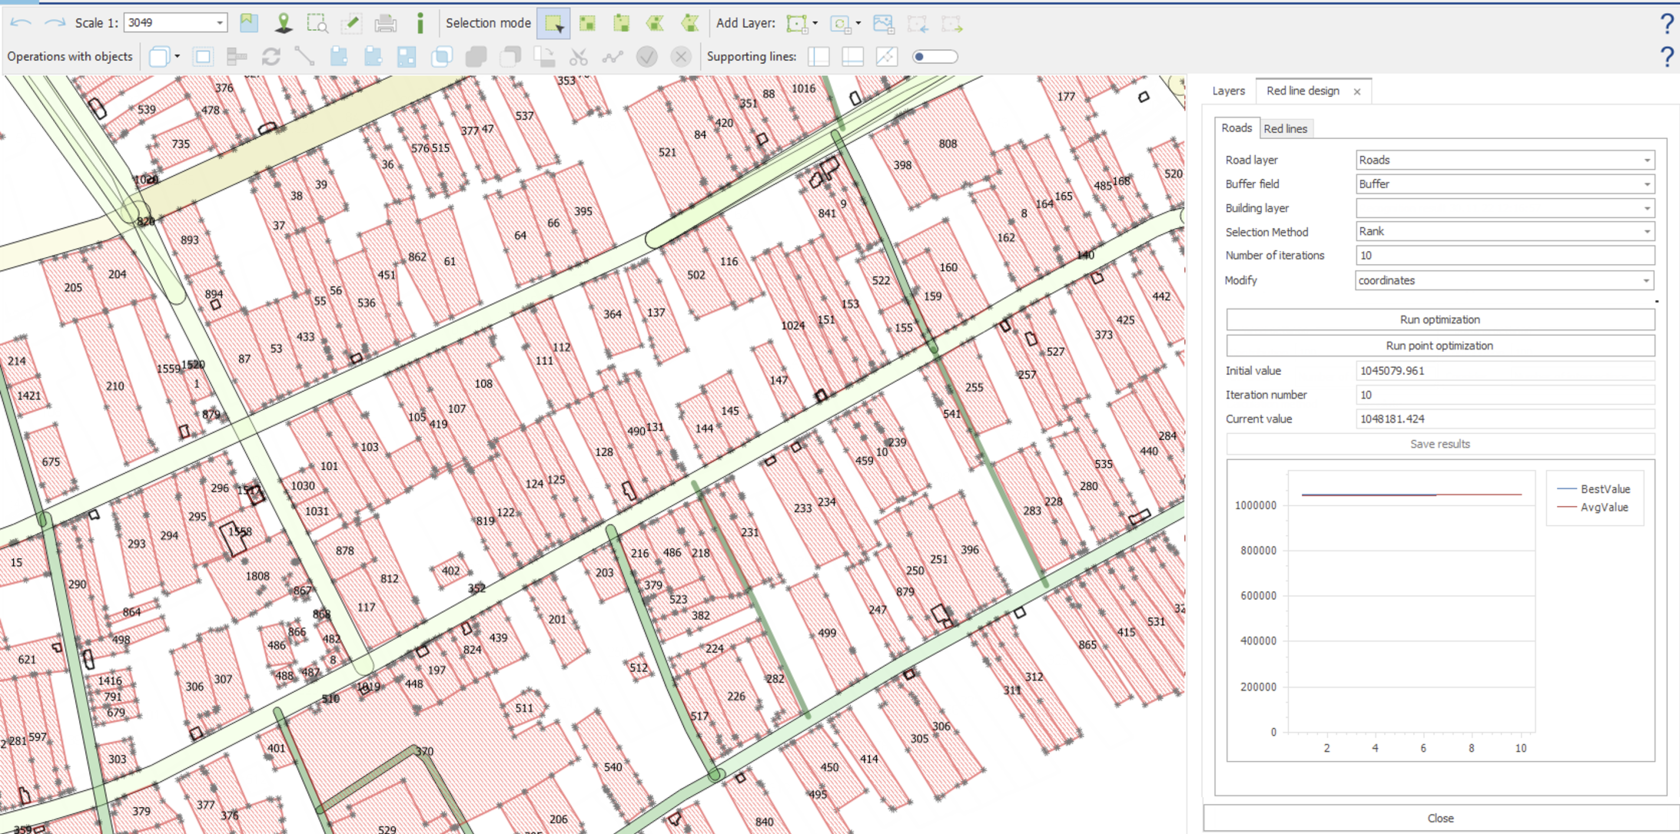Click the square frame object icon
Image resolution: width=1680 pixels, height=834 pixels.
coord(203,56)
